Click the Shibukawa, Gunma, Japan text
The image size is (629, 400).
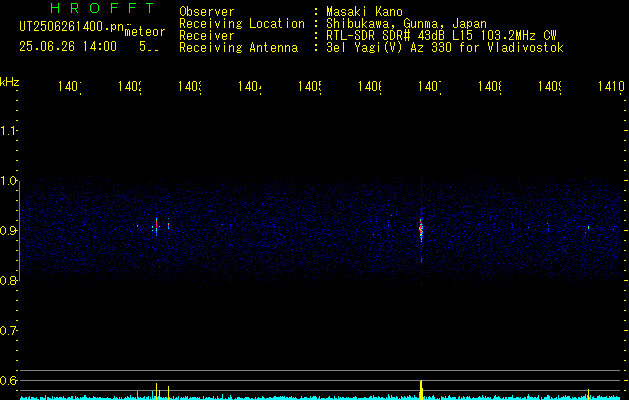click(406, 24)
